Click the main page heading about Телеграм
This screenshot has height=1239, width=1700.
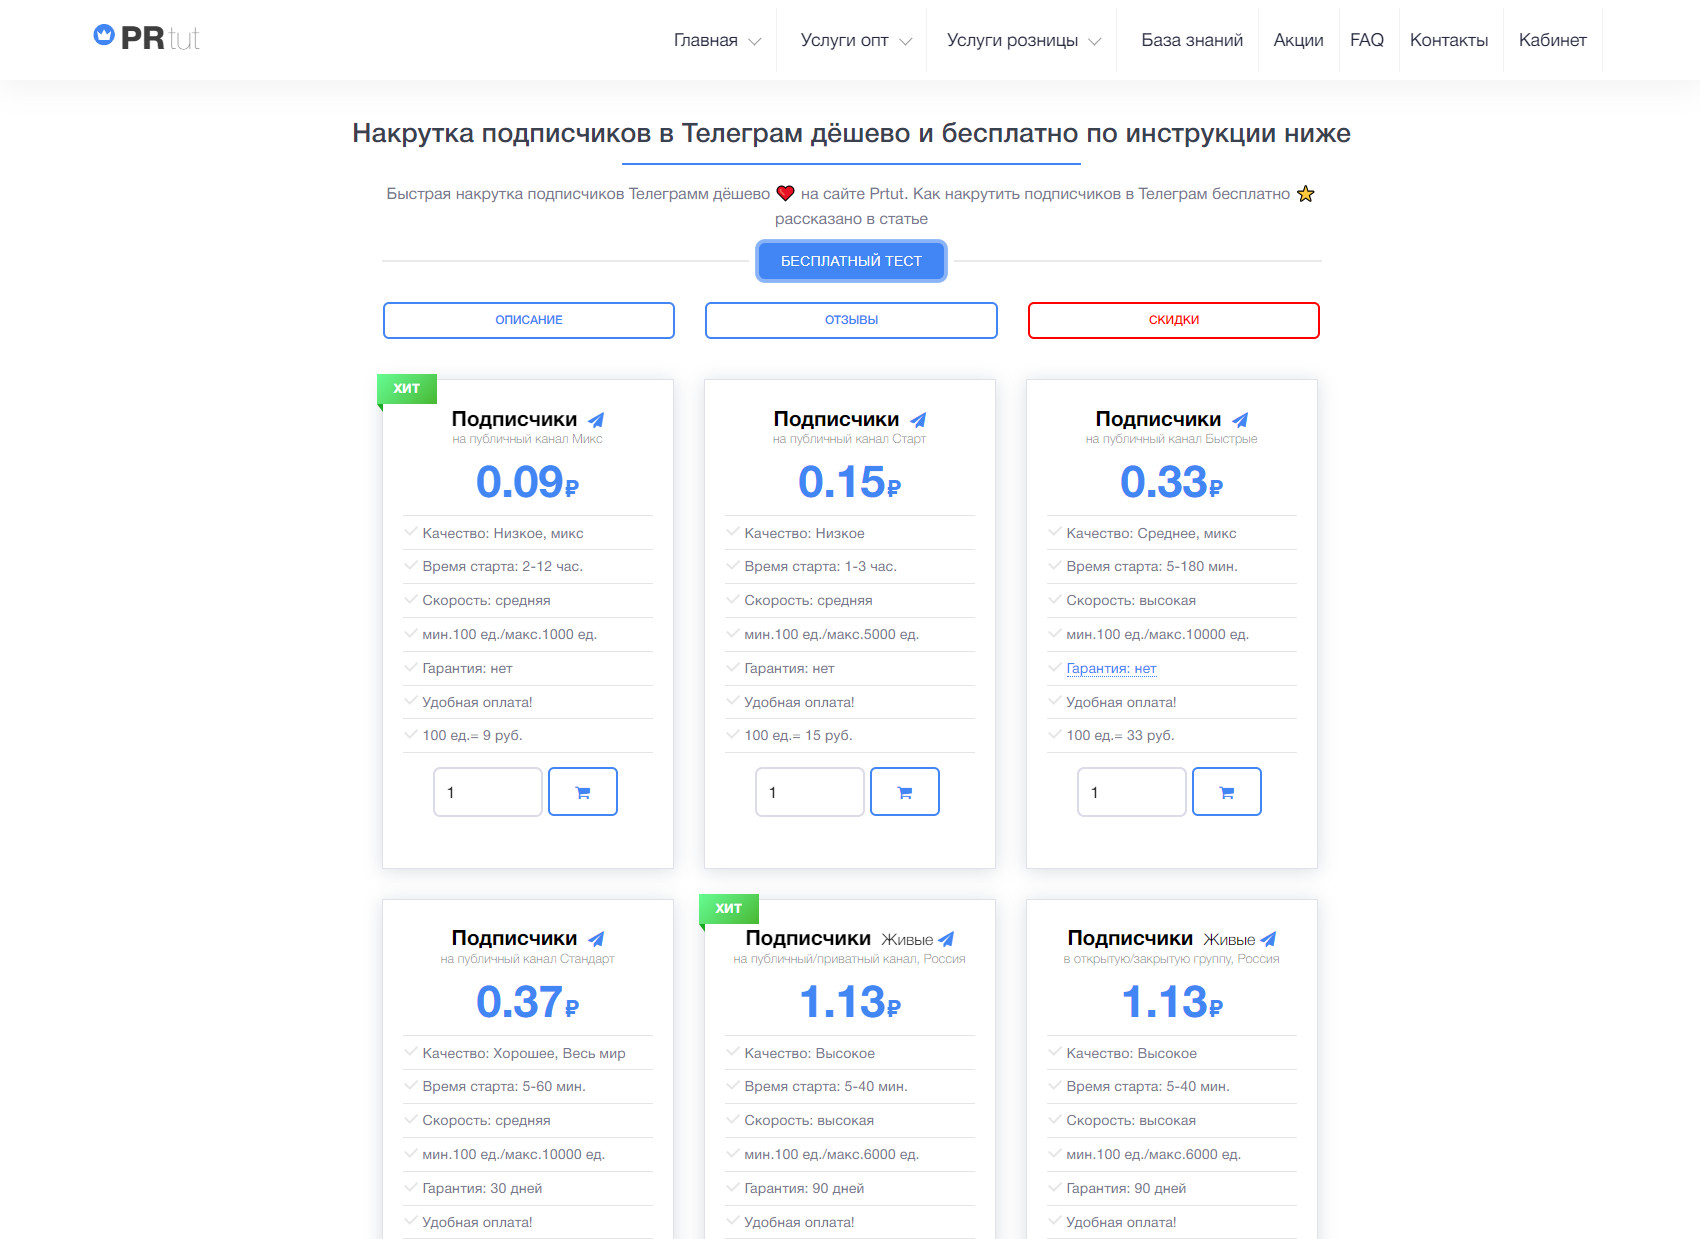click(851, 133)
